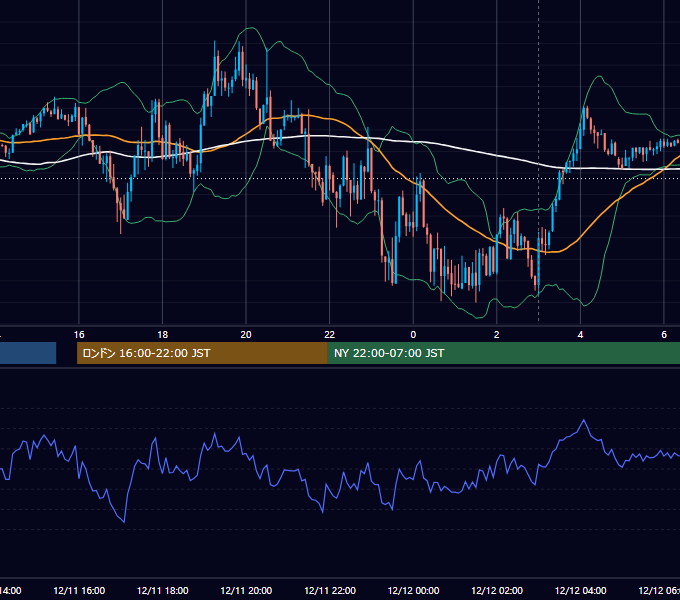The height and width of the screenshot is (600, 680).
Task: Click the 22 hour label on upper axis
Action: click(330, 335)
